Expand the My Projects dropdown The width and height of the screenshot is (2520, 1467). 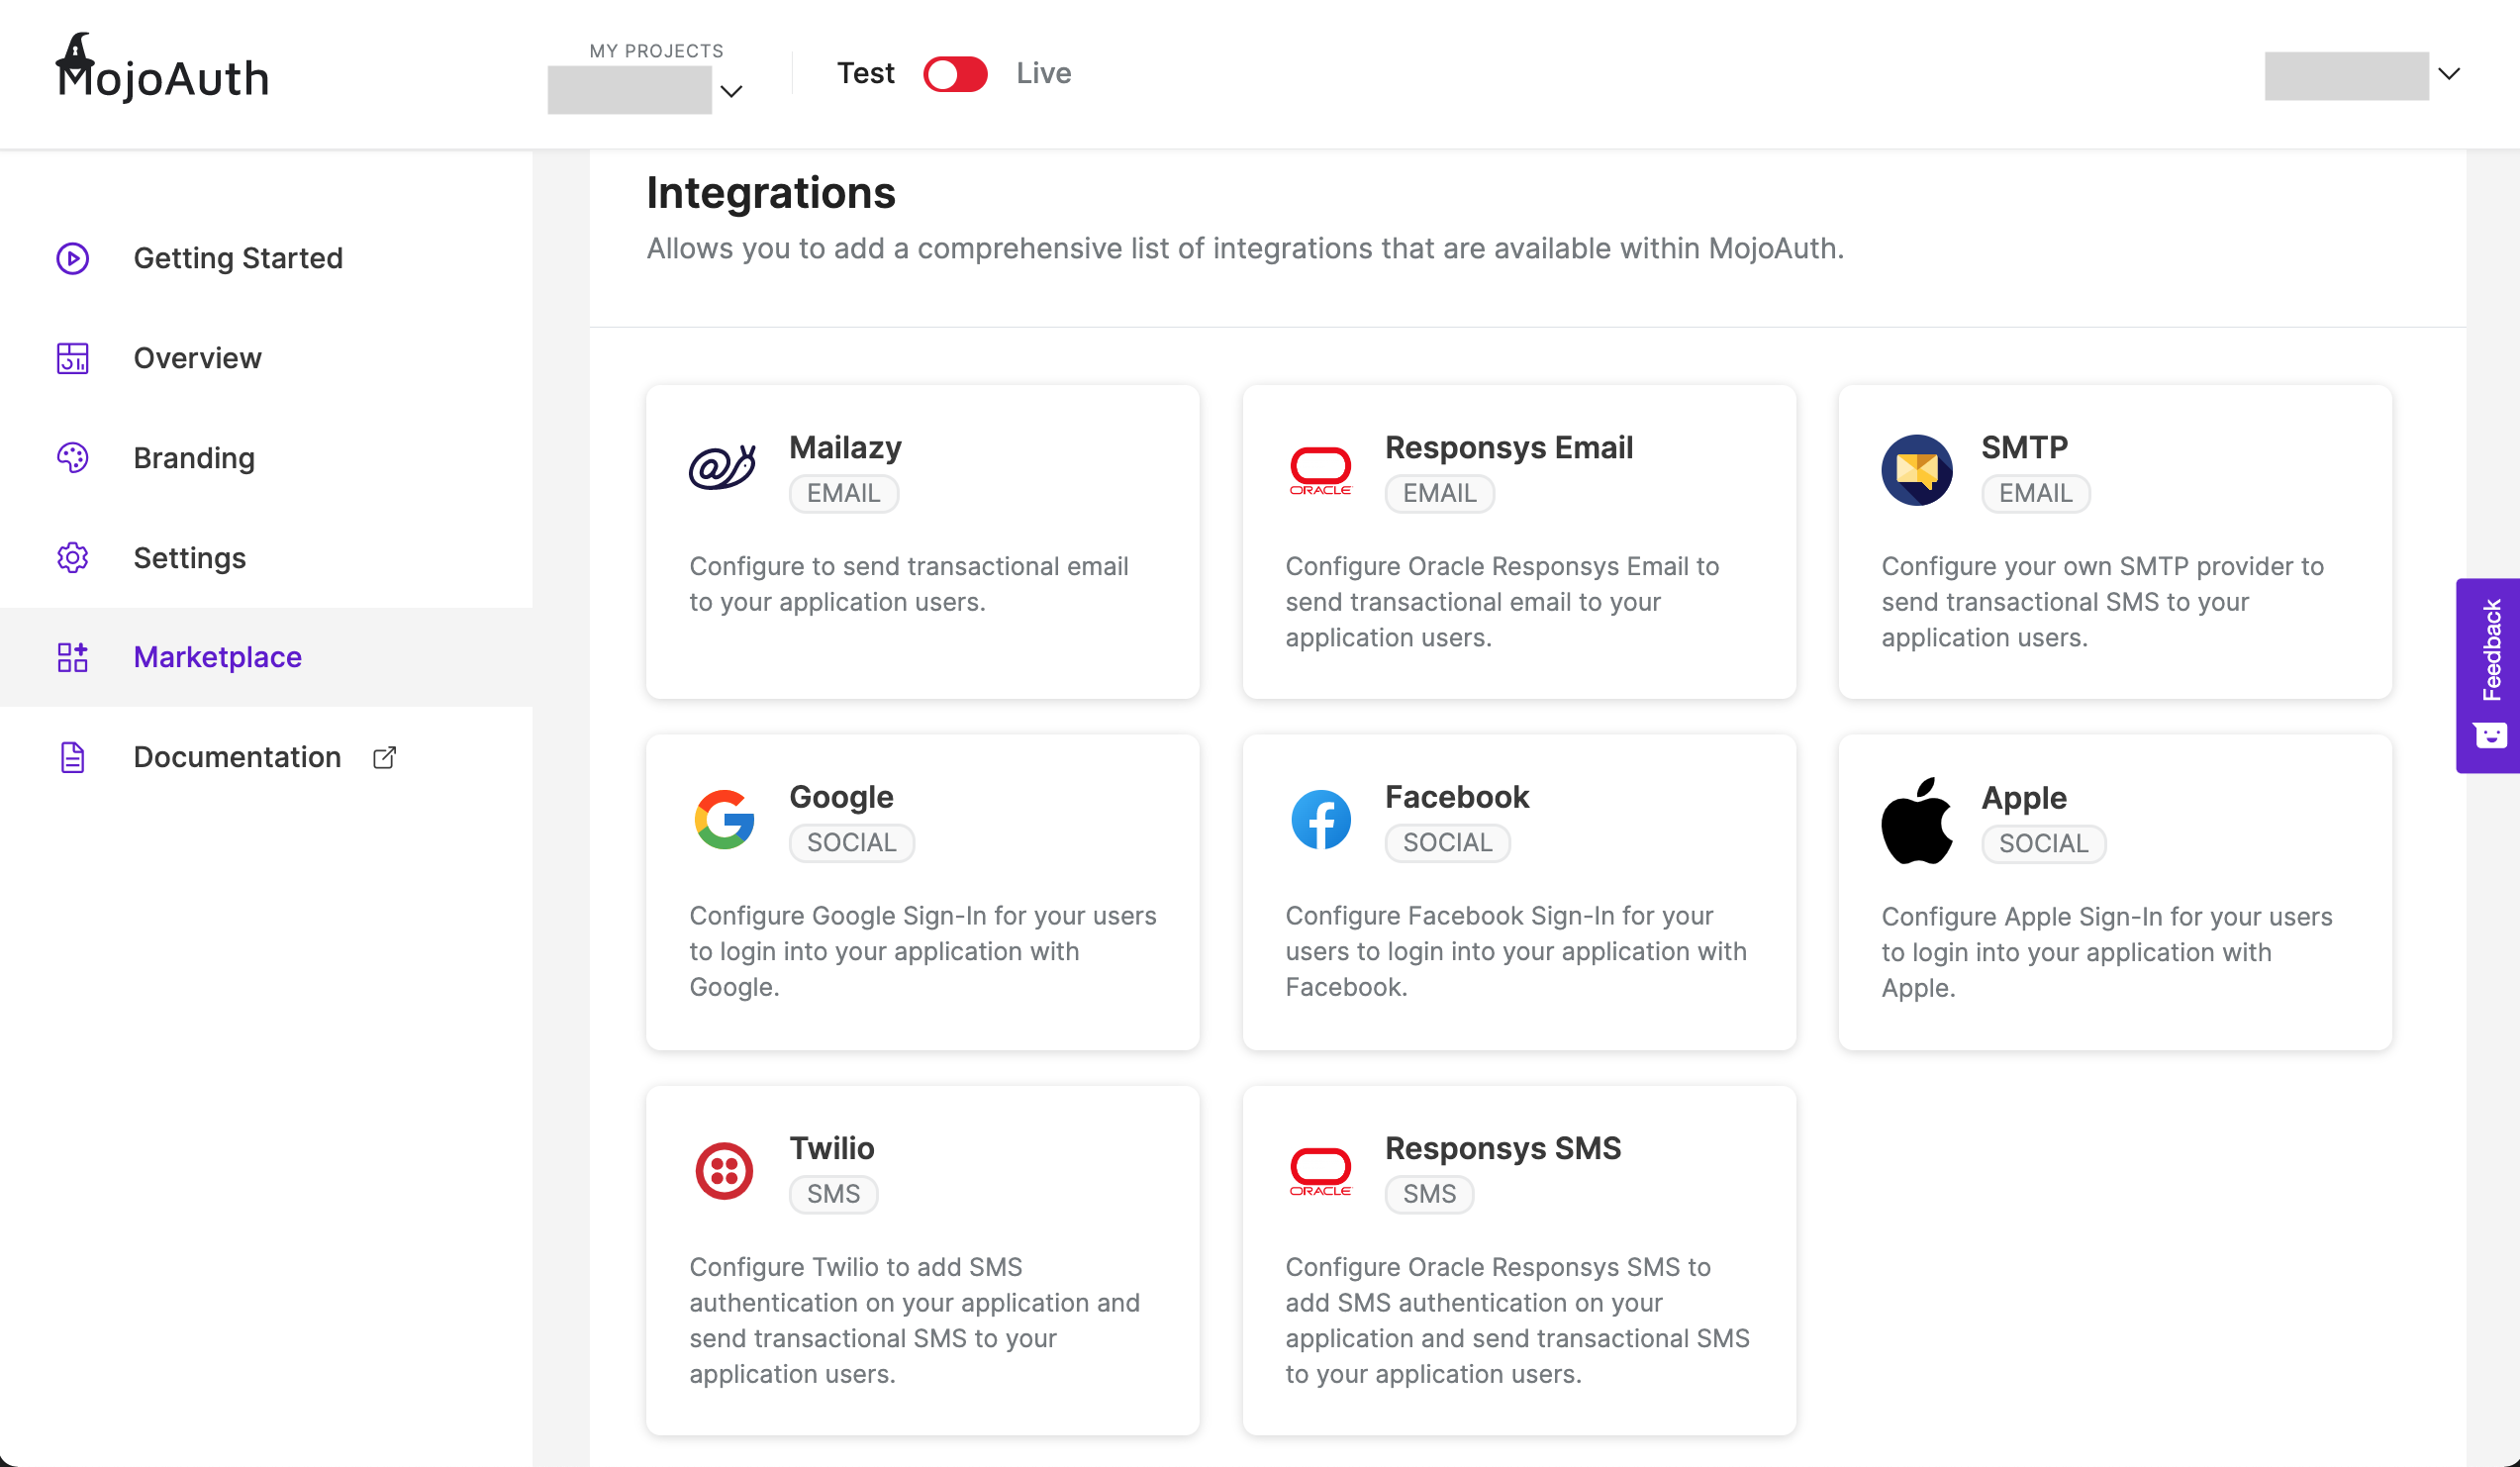coord(731,91)
